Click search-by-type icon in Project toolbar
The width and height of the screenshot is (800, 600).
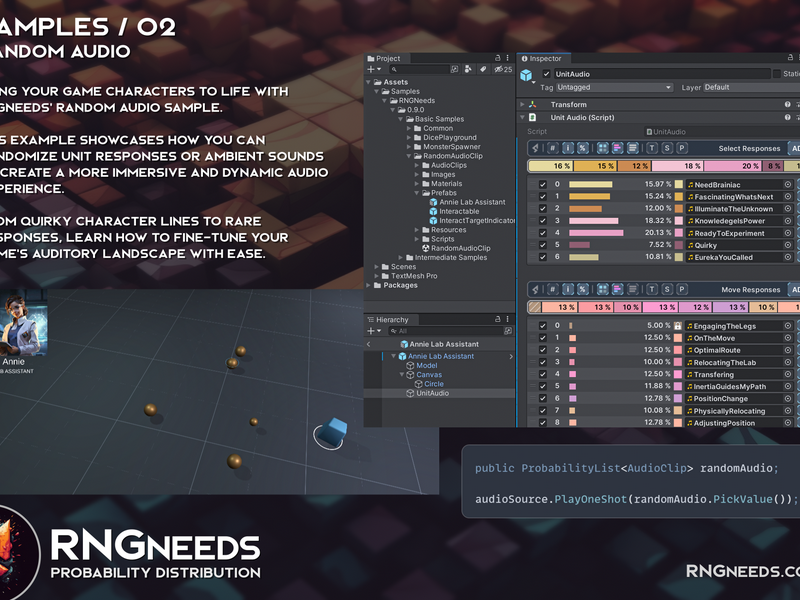pyautogui.click(x=468, y=69)
